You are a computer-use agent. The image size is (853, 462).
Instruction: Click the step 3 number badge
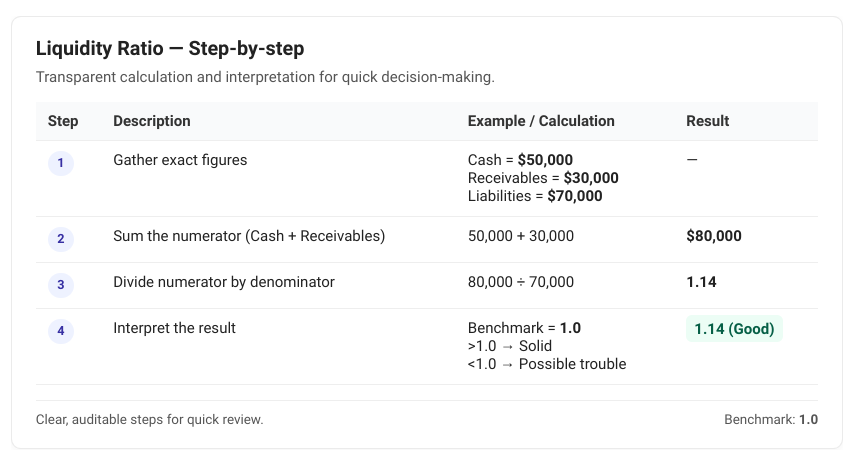[x=61, y=285]
